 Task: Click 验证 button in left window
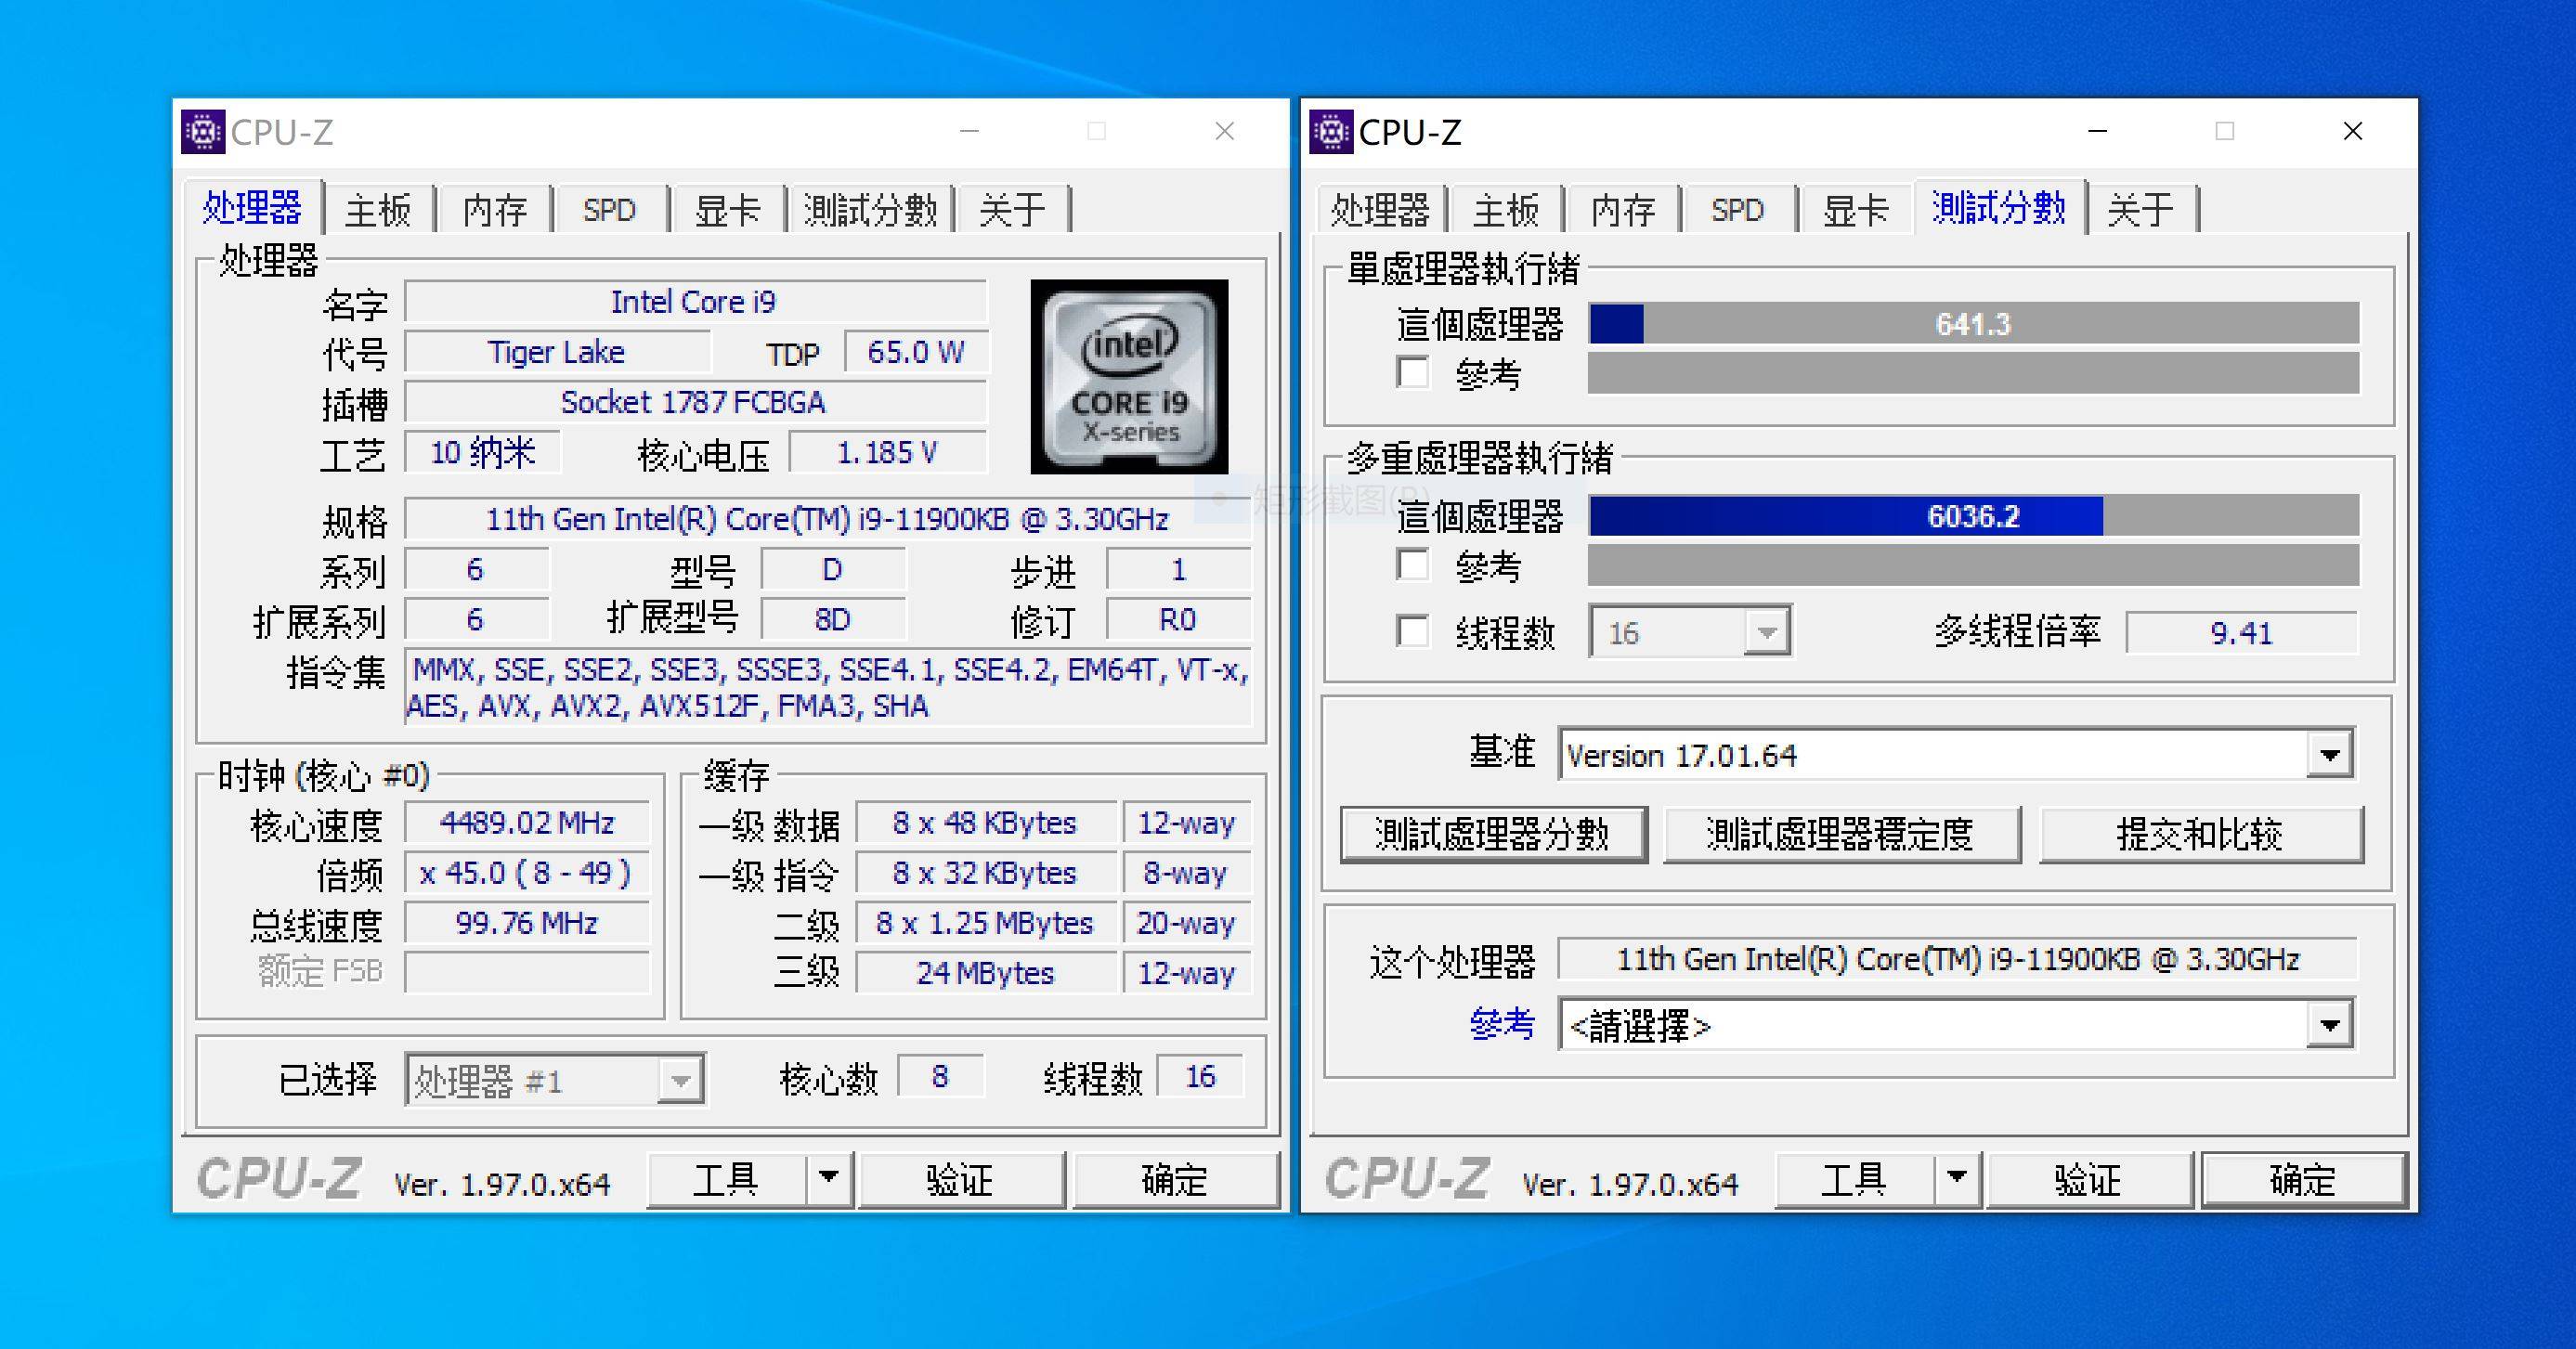(x=960, y=1179)
